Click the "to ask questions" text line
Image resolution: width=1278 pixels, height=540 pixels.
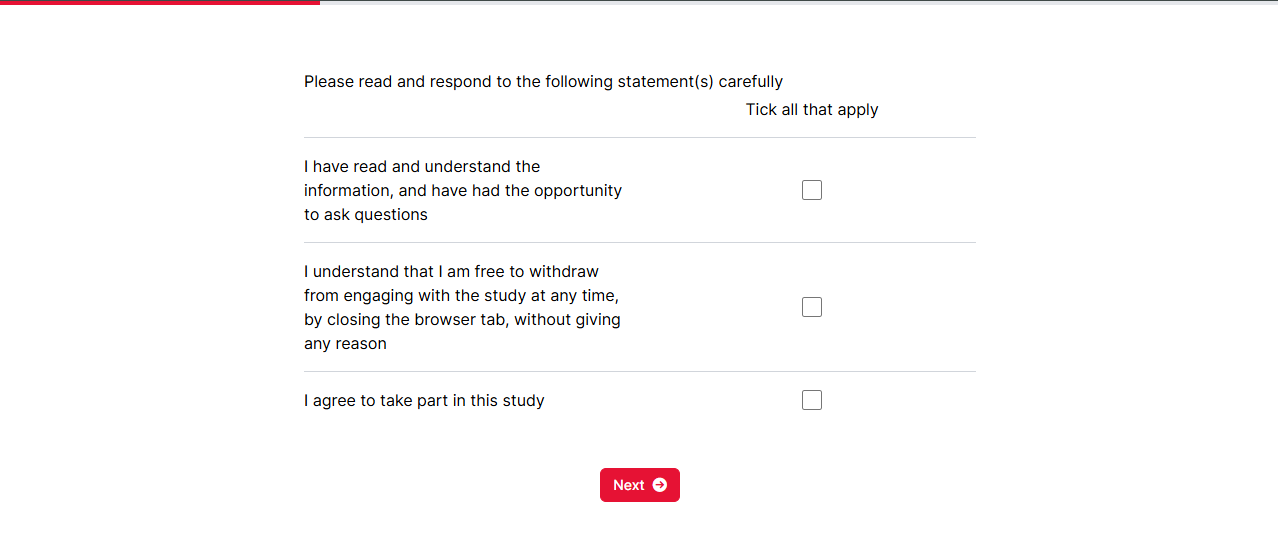[x=366, y=214]
